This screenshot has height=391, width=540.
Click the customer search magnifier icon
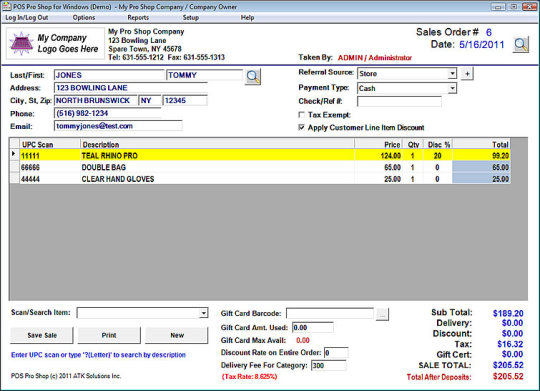pyautogui.click(x=253, y=76)
